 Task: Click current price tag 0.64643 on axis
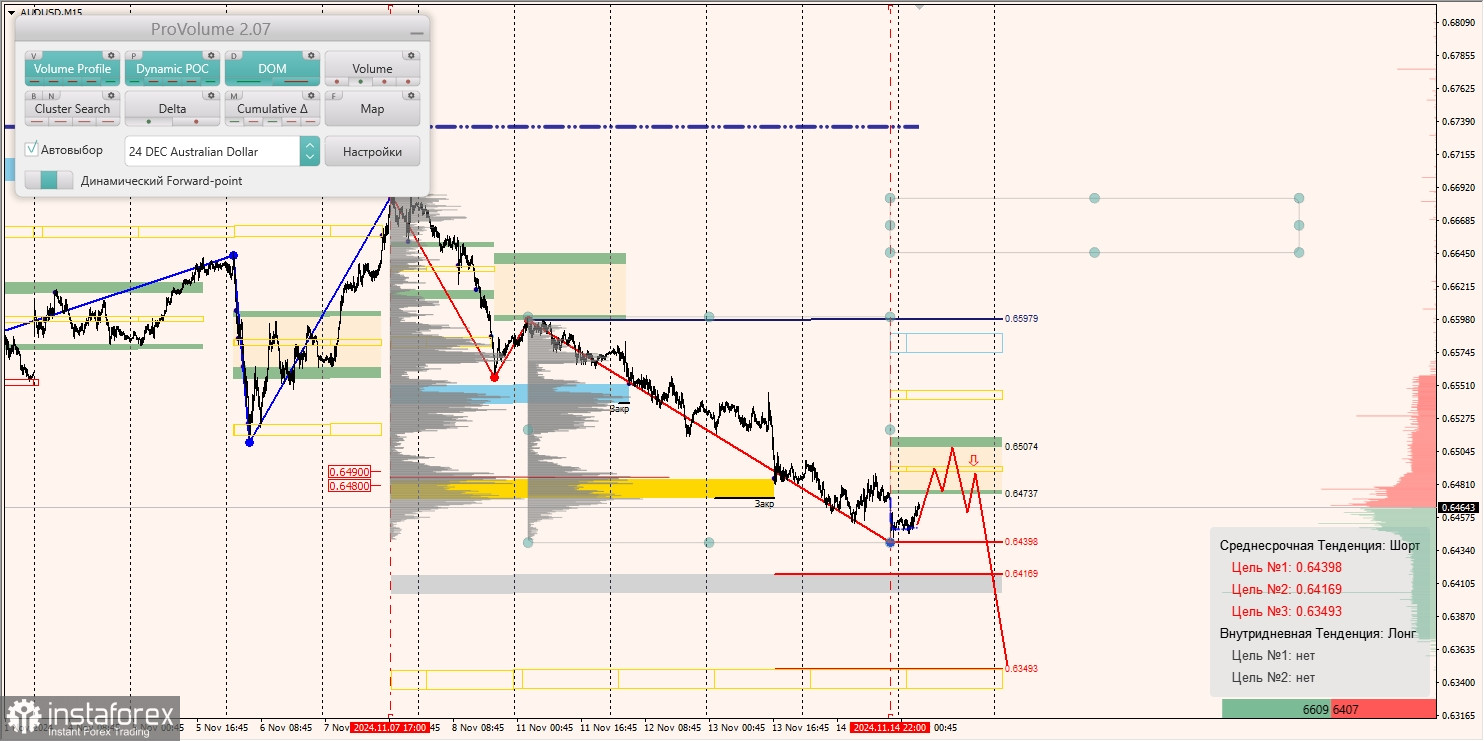pos(1458,507)
